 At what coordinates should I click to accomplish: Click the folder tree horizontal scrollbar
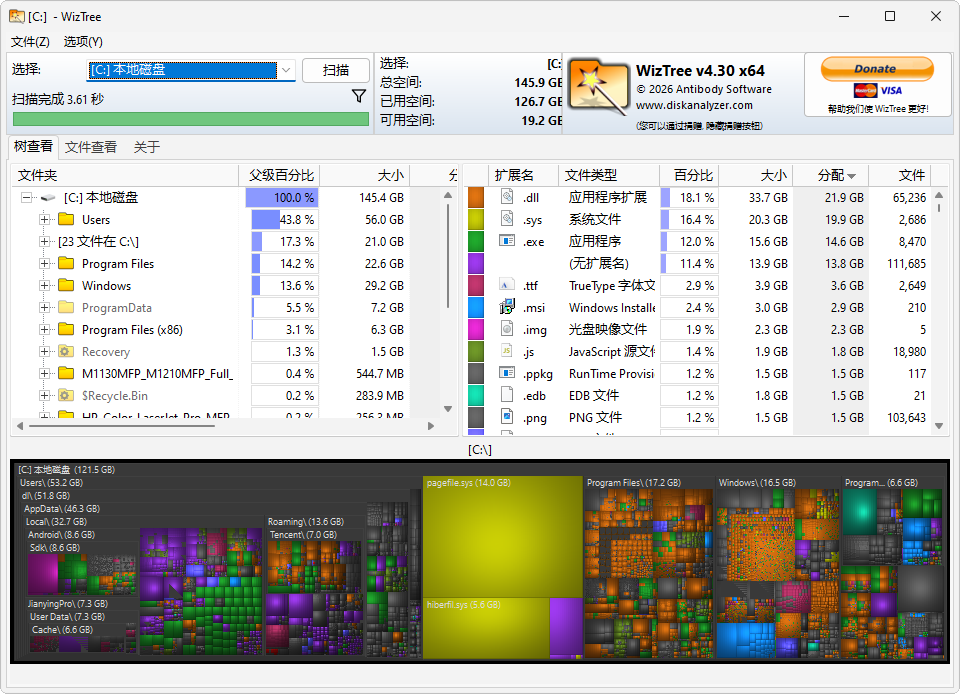[121, 426]
